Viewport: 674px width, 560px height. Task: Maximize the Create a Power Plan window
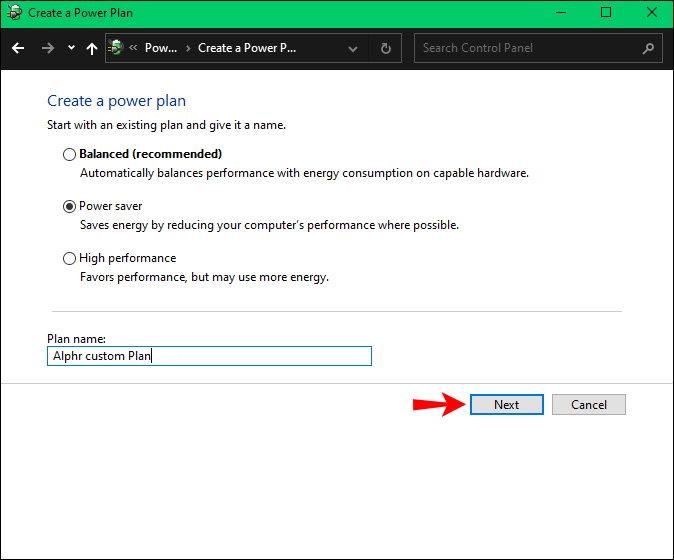coord(606,12)
